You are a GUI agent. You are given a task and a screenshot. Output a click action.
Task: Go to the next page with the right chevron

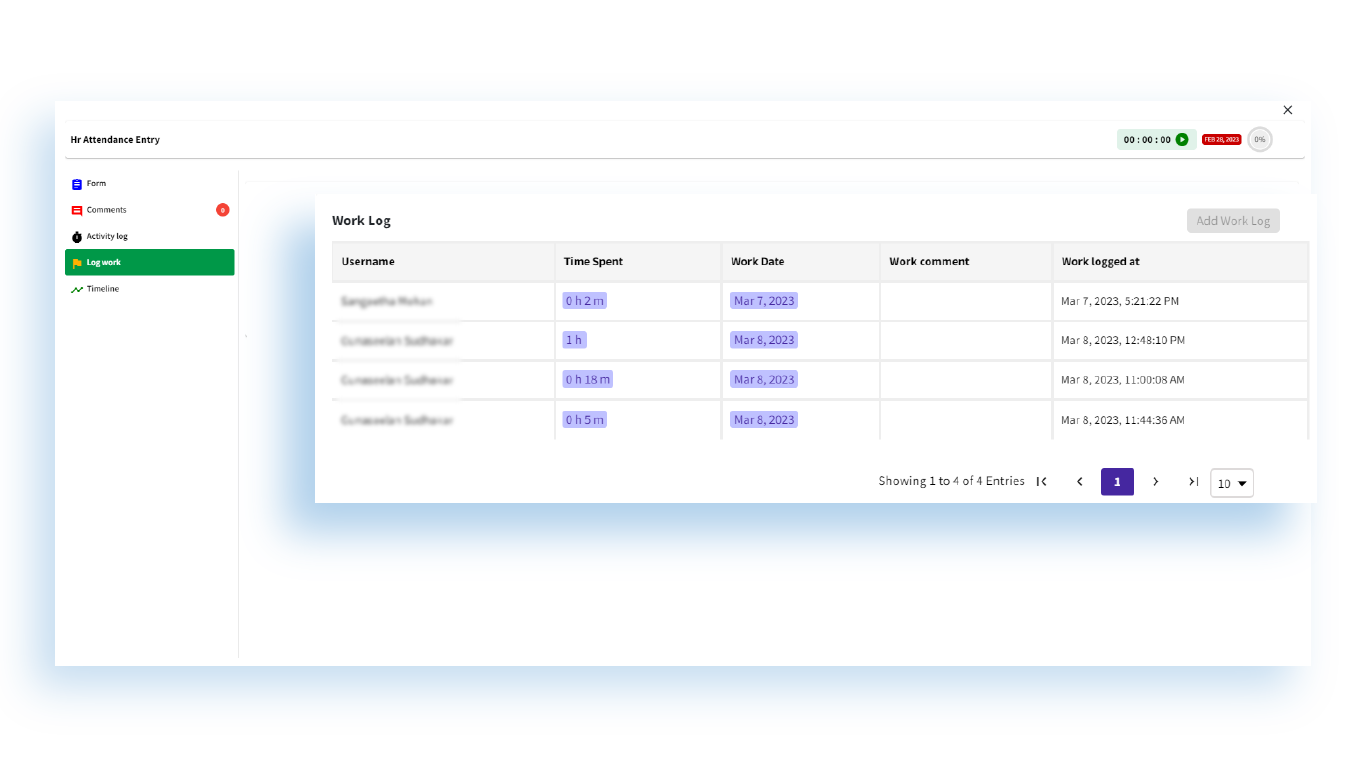(x=1155, y=481)
